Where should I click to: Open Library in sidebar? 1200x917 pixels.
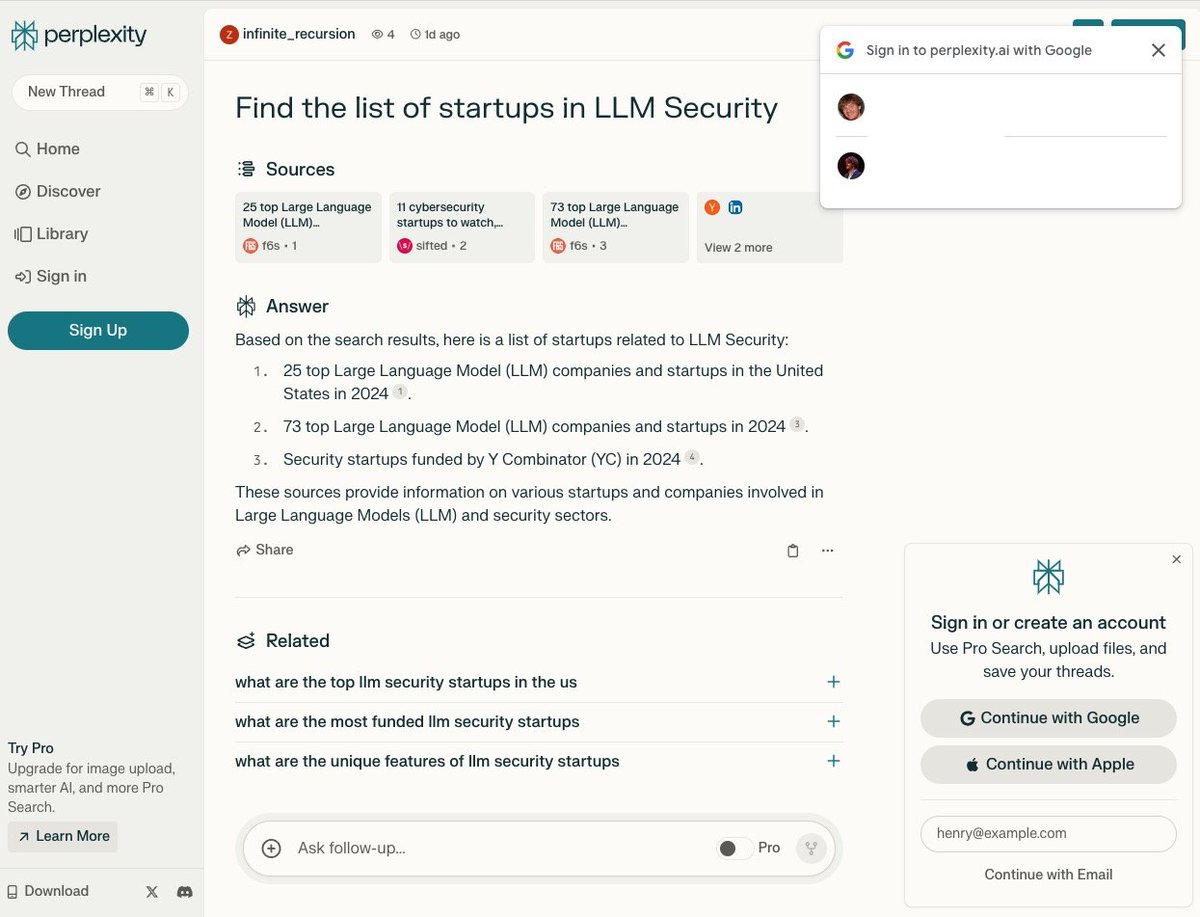[51, 234]
